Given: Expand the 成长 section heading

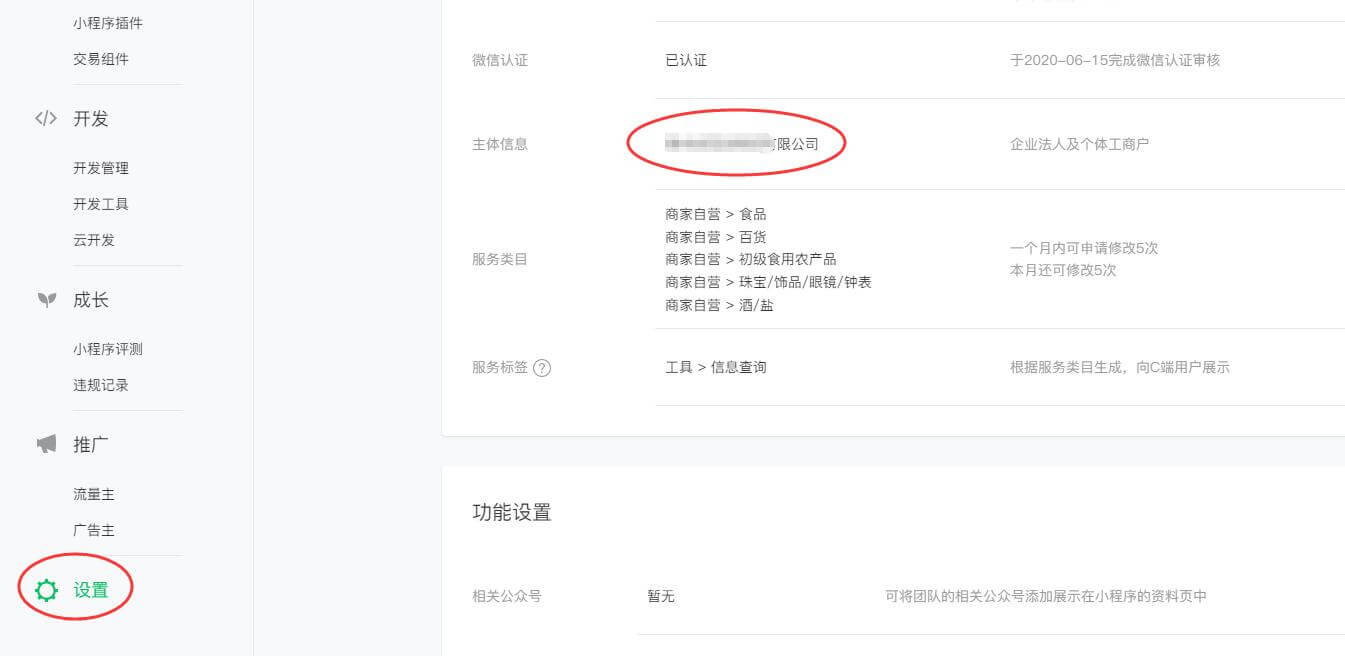Looking at the screenshot, I should 91,300.
